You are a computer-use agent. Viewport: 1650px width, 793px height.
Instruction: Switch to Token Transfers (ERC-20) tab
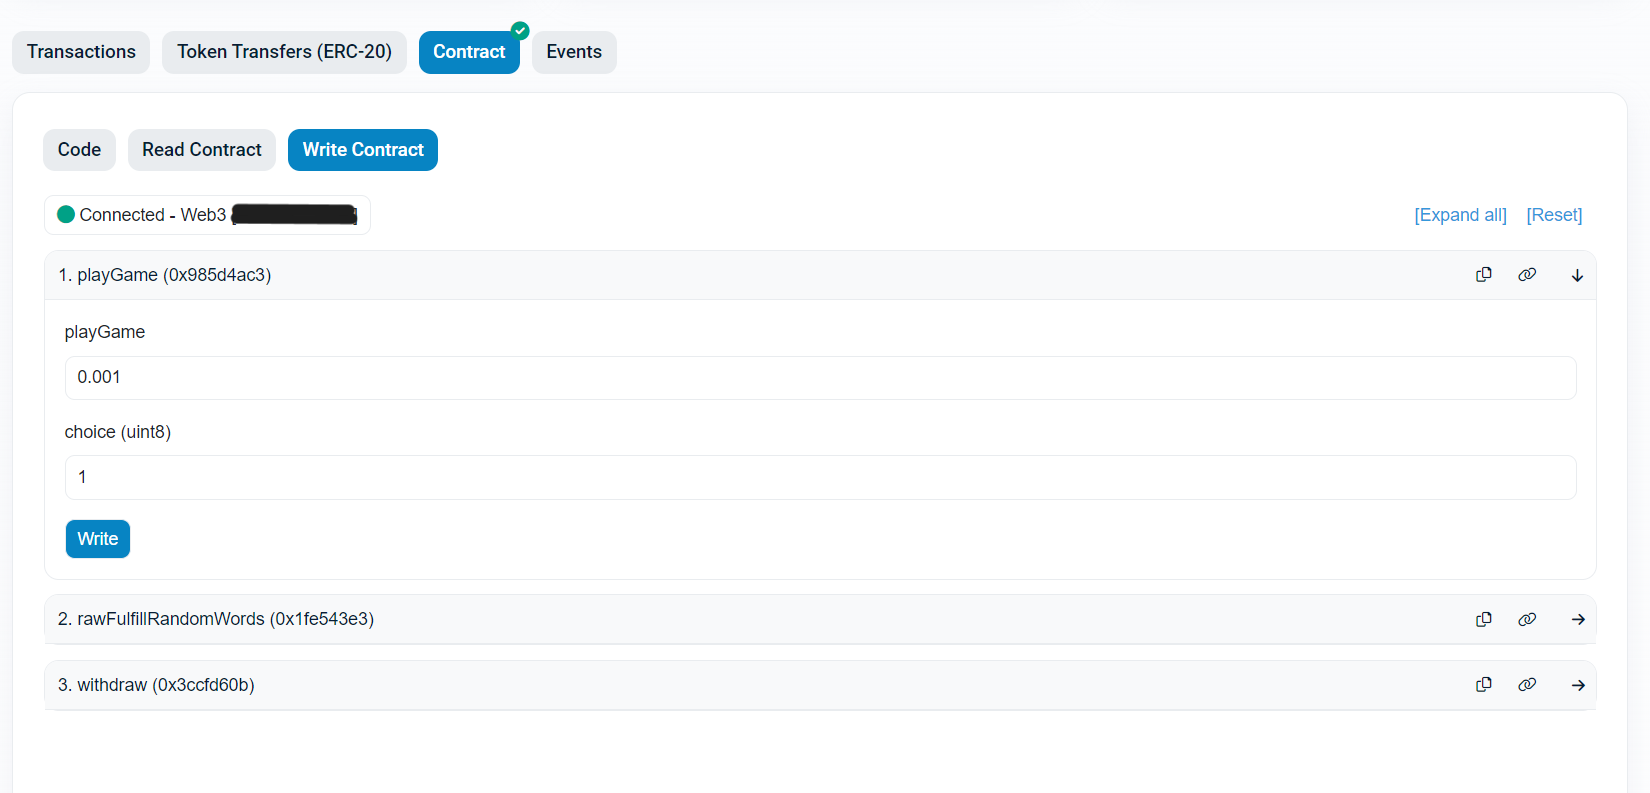(284, 52)
